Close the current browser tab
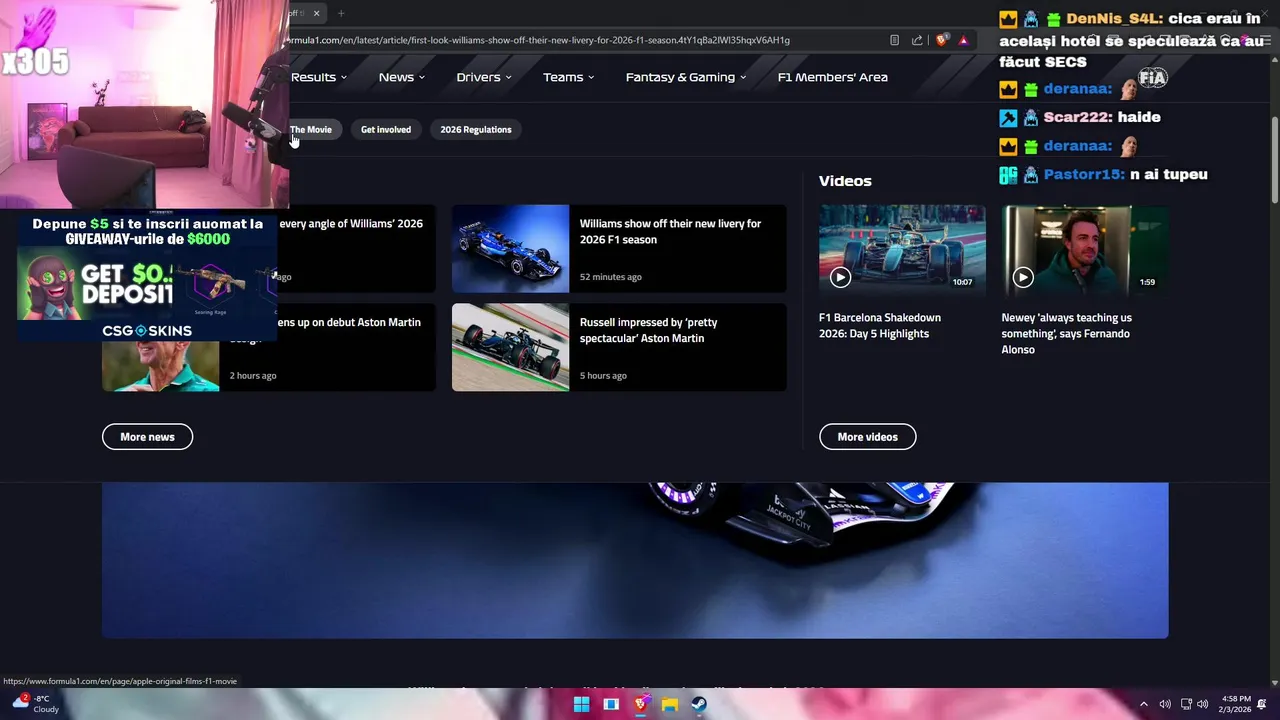The image size is (1280, 720). tap(316, 13)
